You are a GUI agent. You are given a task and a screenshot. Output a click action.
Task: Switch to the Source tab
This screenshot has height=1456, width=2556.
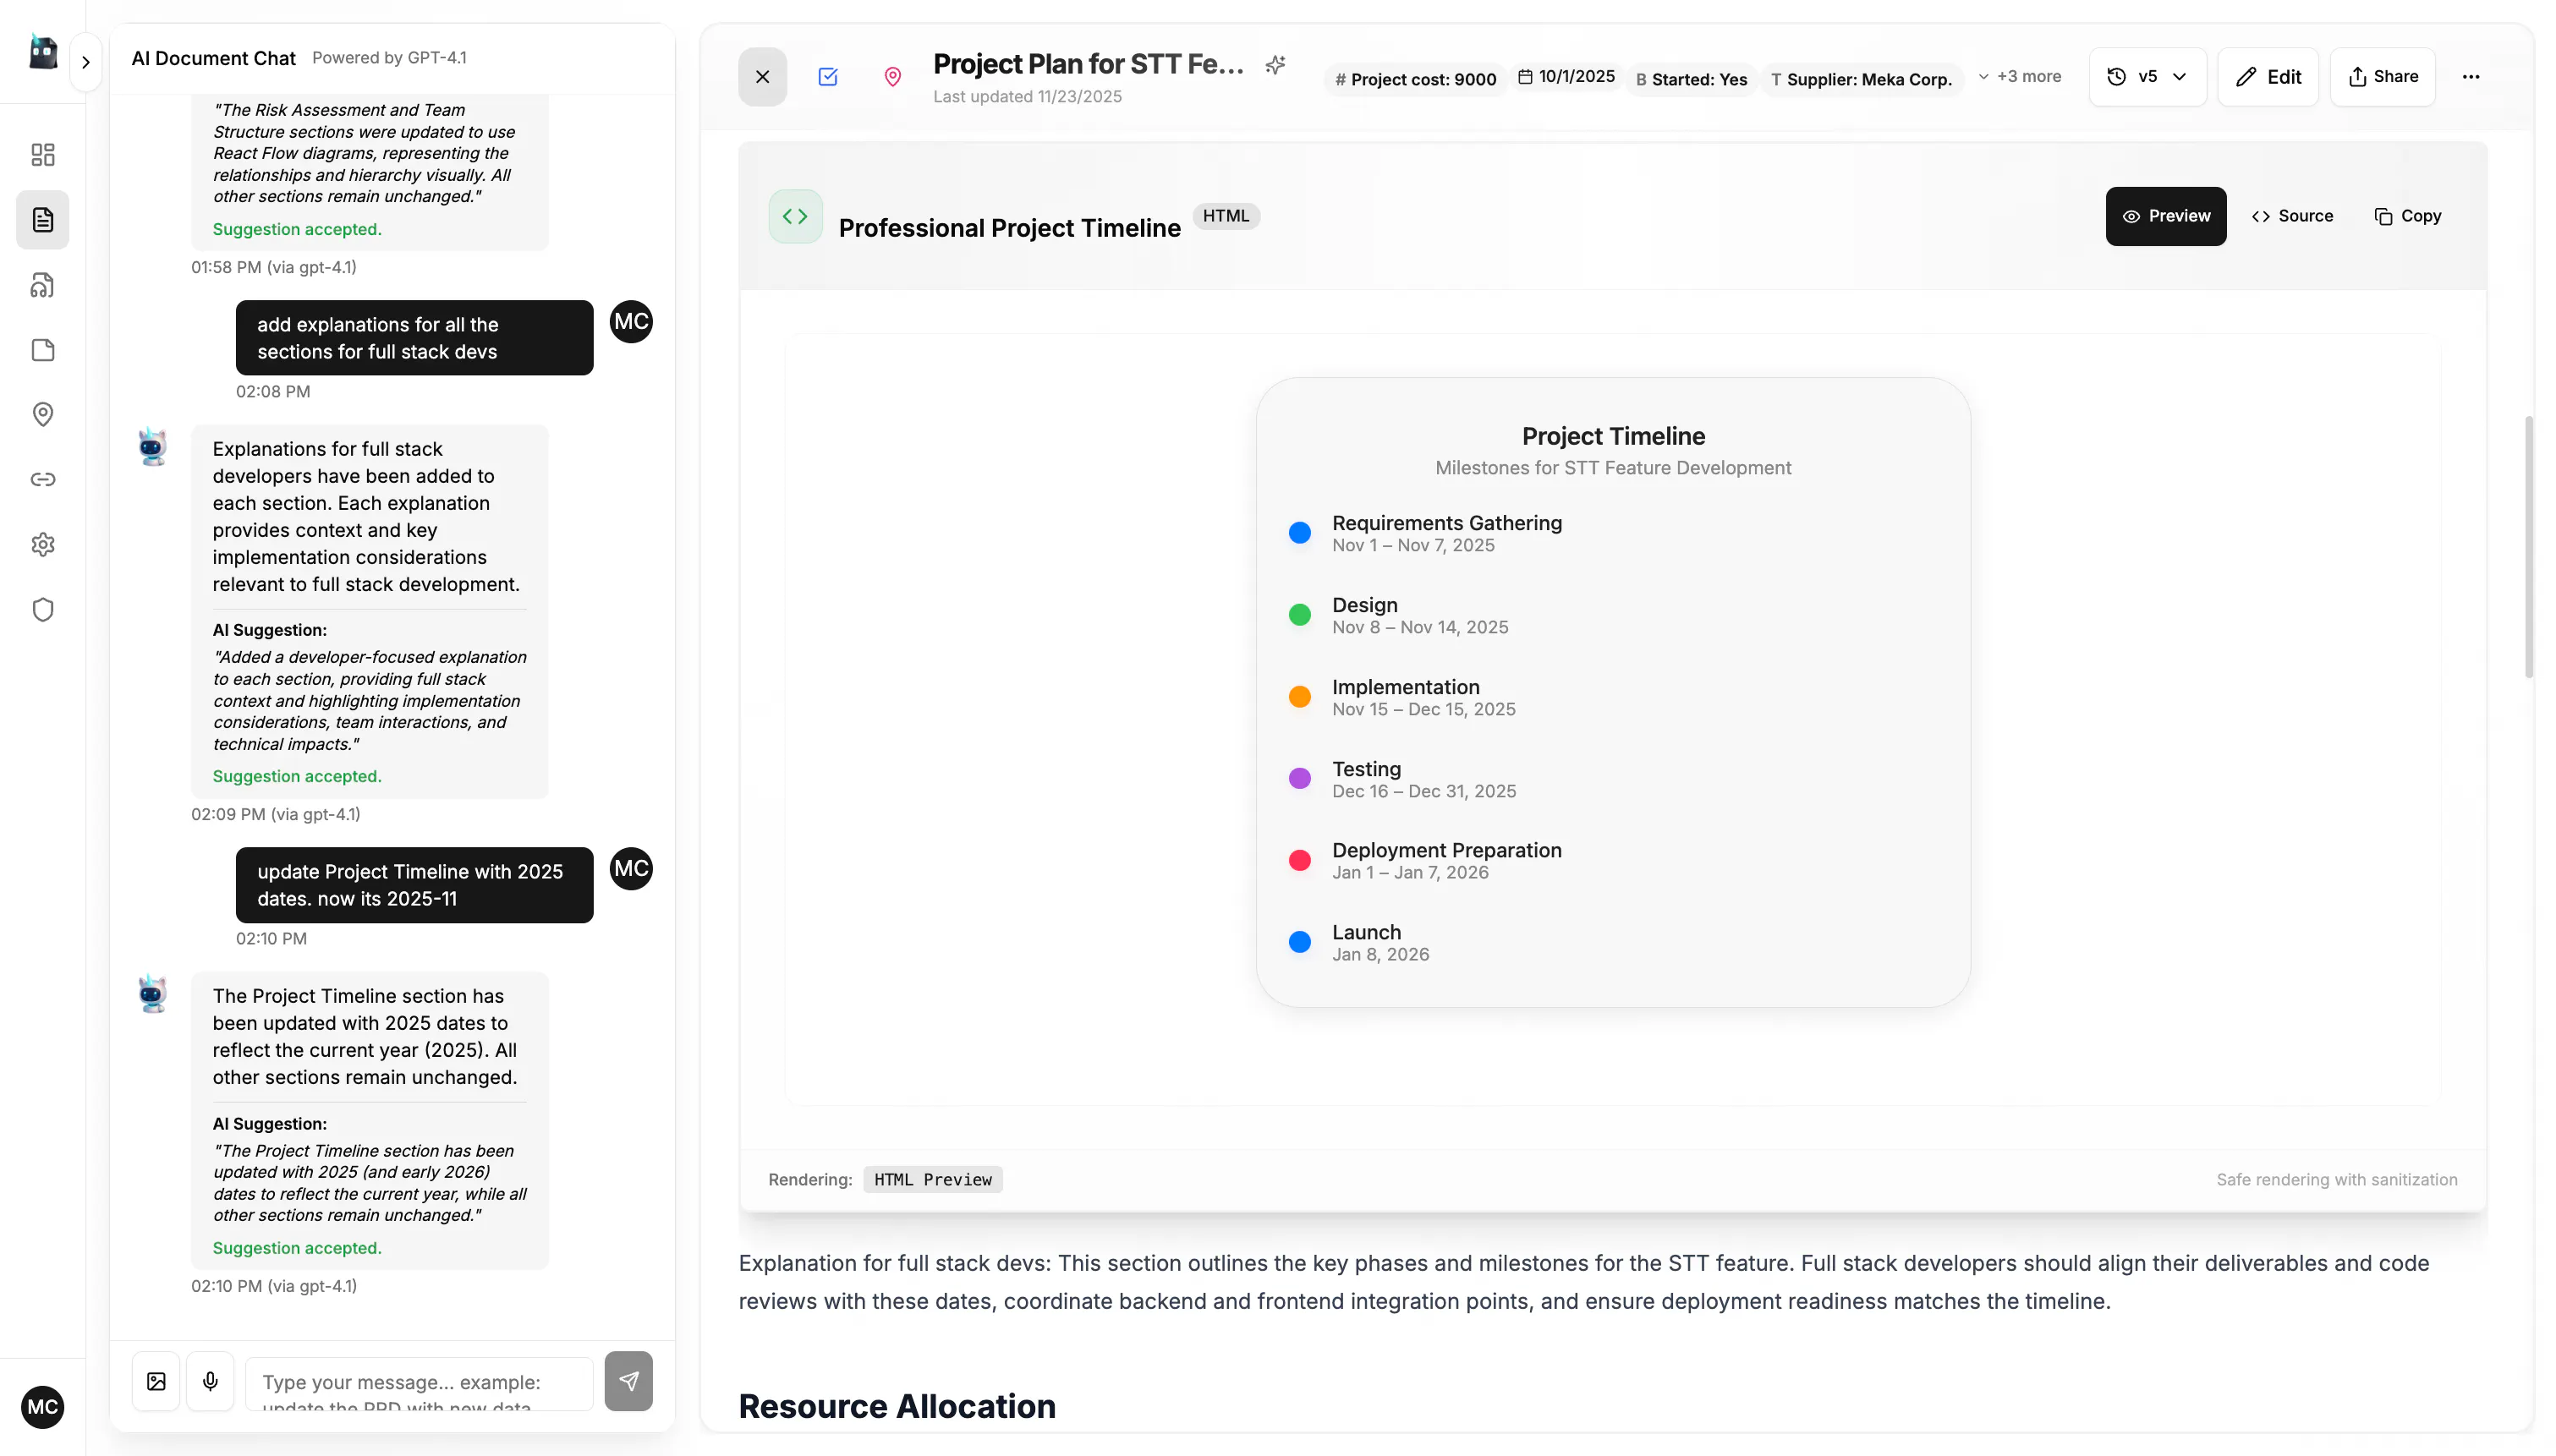[x=2291, y=216]
